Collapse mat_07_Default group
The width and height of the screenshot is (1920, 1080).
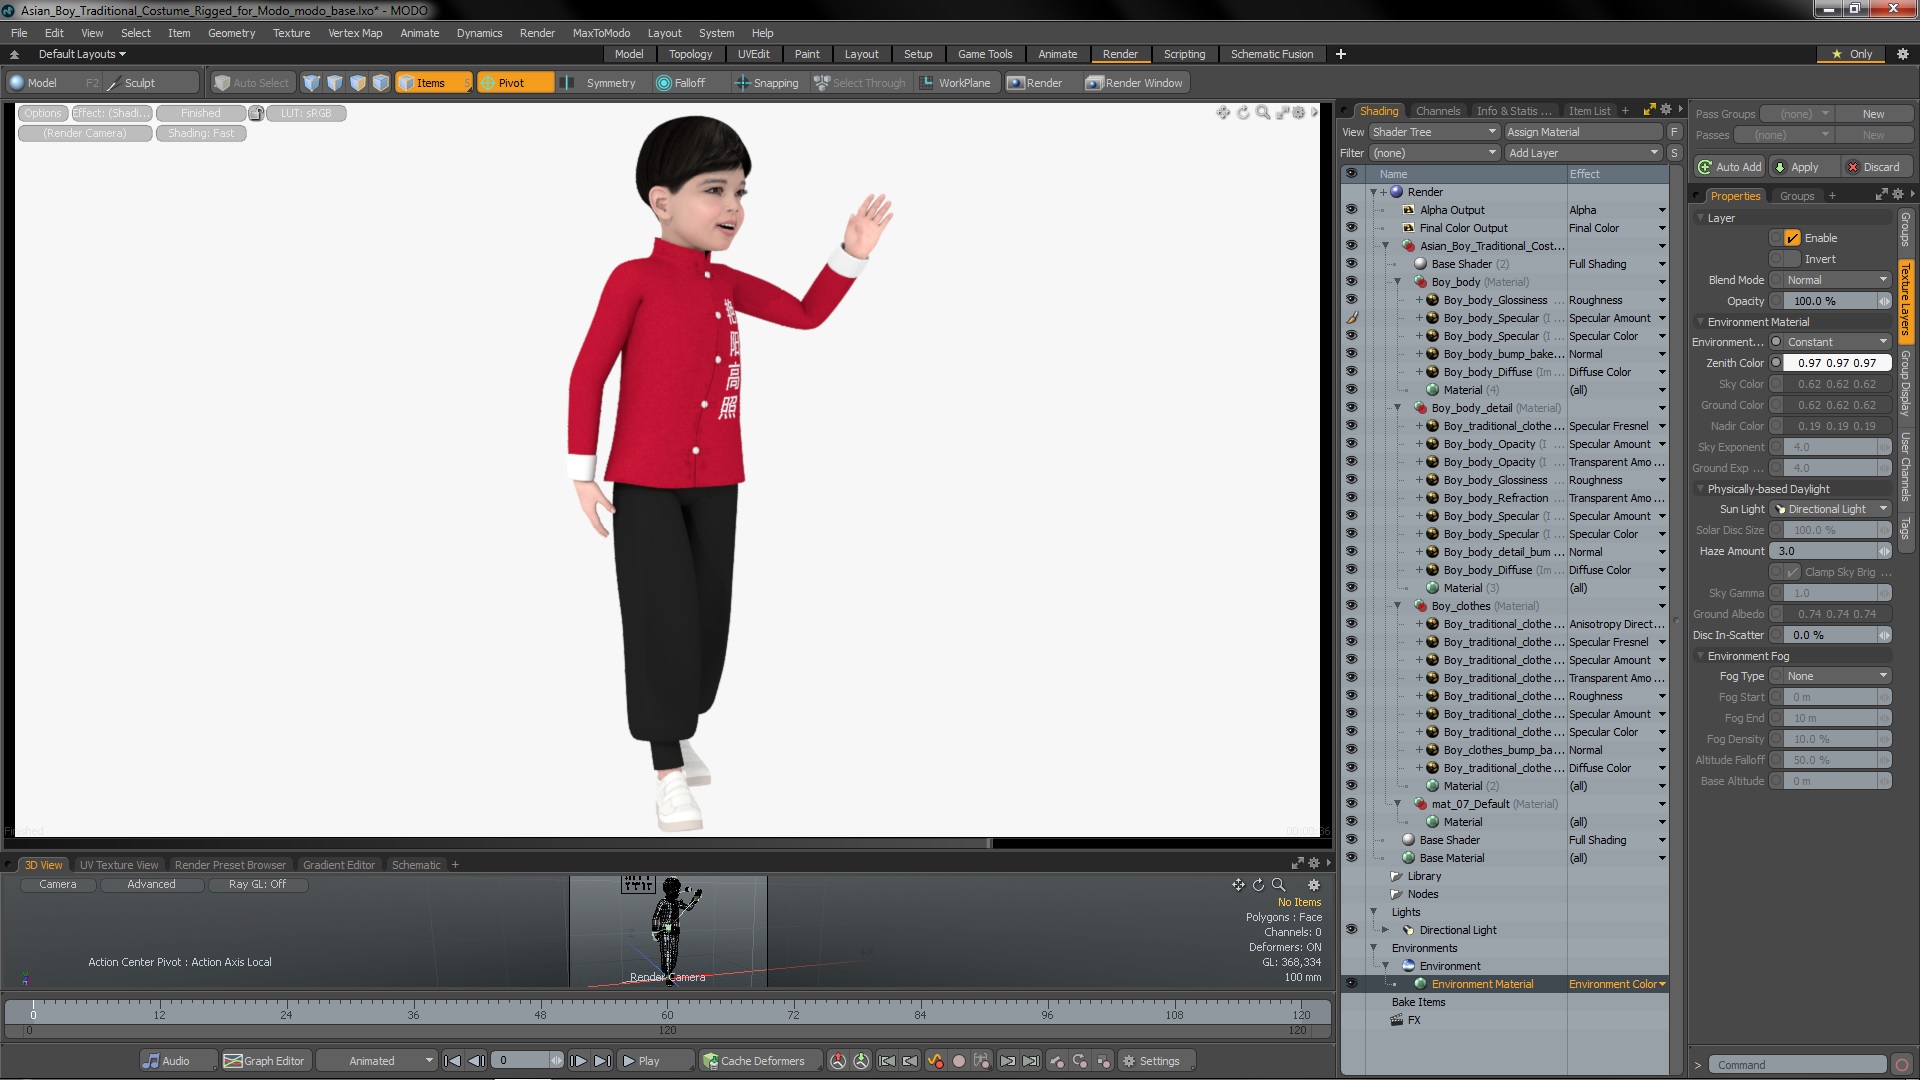coord(1398,804)
